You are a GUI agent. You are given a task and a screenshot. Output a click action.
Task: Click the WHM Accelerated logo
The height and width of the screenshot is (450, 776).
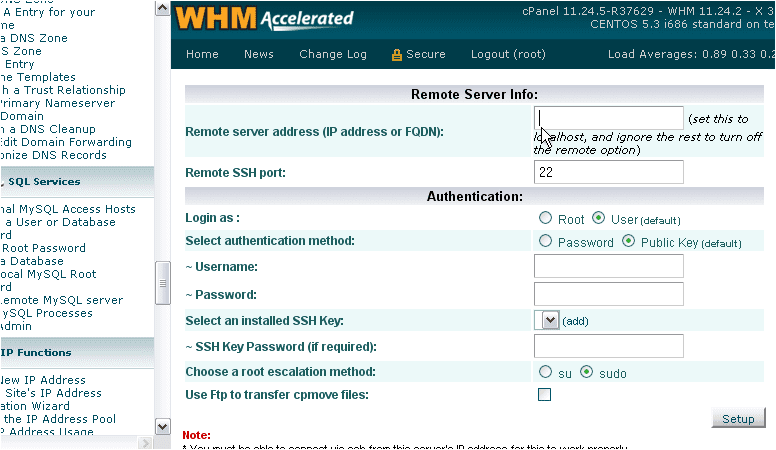[264, 18]
